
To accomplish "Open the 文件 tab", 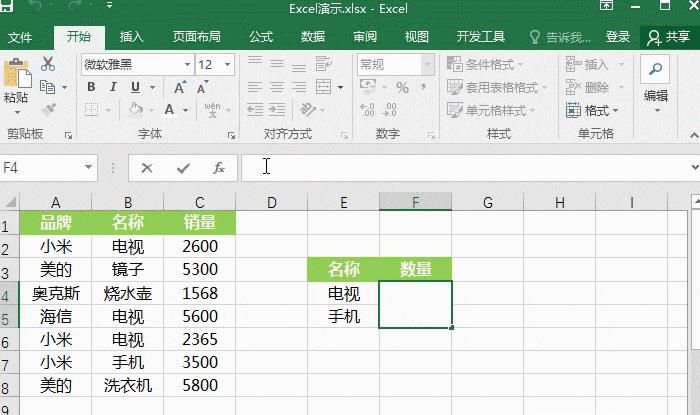I will click(20, 37).
